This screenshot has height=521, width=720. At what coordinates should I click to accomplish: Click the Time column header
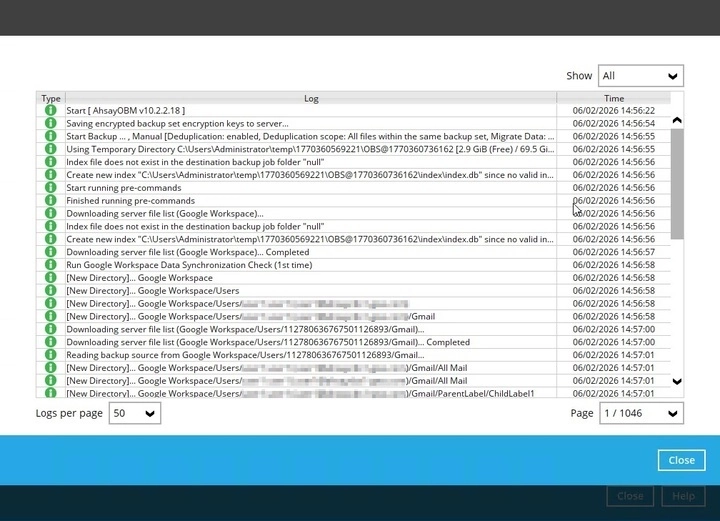(x=613, y=98)
